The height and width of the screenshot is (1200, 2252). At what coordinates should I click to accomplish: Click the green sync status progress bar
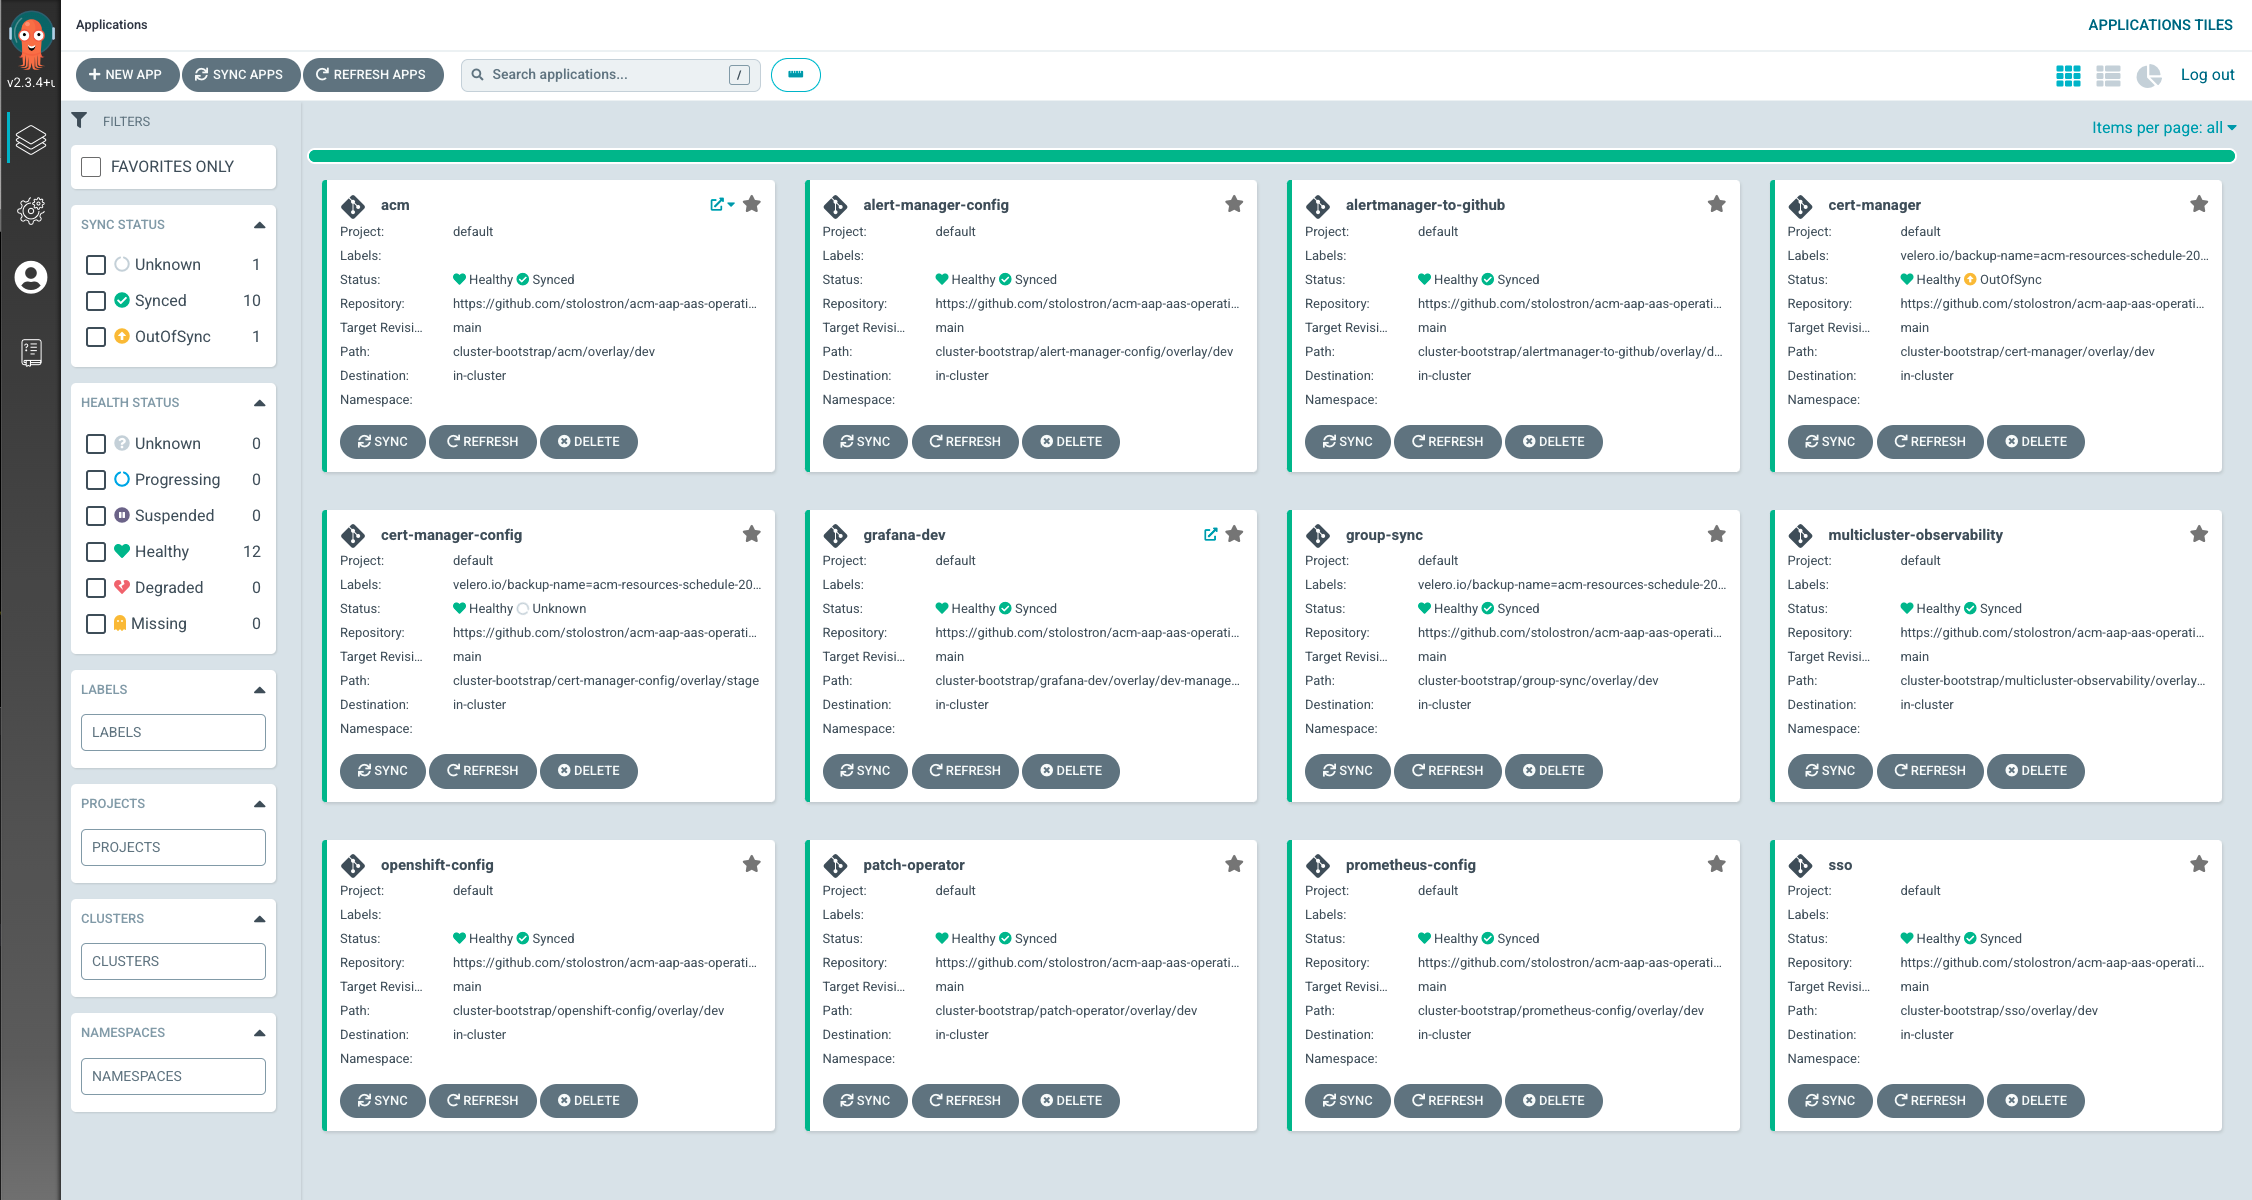pyautogui.click(x=1272, y=156)
